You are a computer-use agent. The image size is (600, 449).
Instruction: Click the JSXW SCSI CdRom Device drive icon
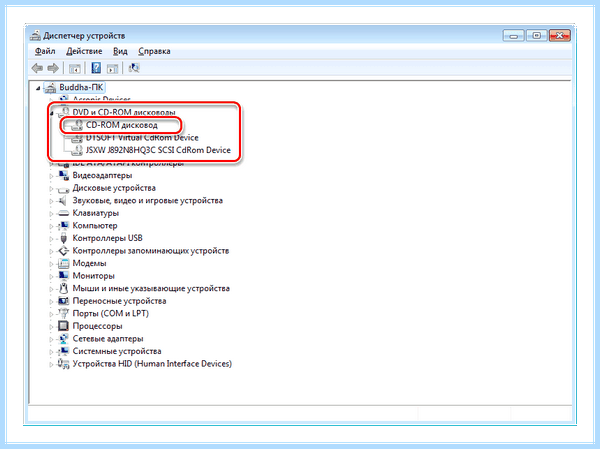coord(77,150)
